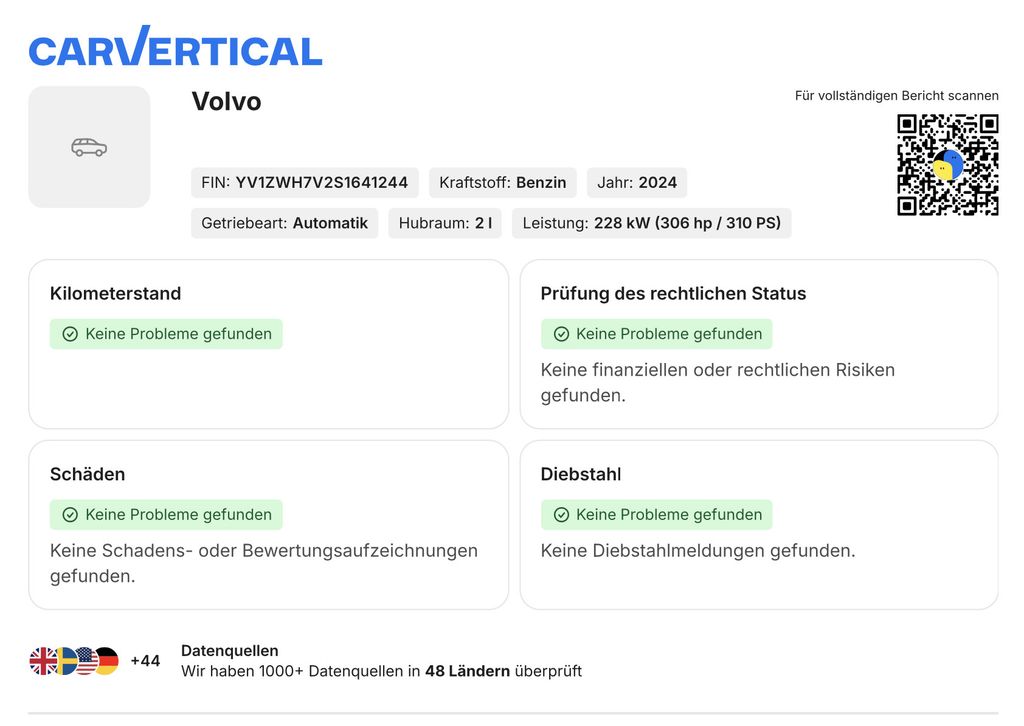The image size is (1024, 726).
Task: Click the Getriebeart: Automatik chip
Action: (285, 223)
